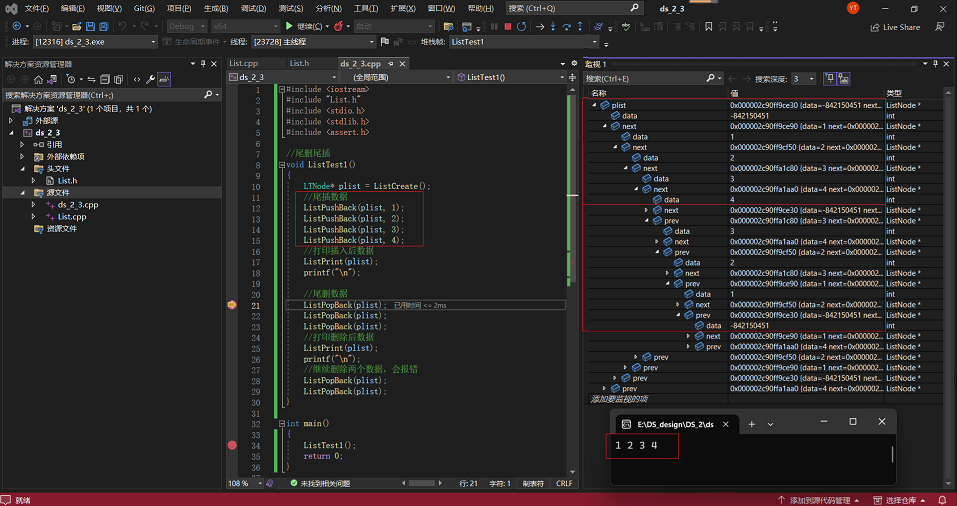Screen dimensions: 957x506
Task: Click the Step Into icon
Action: (553, 27)
